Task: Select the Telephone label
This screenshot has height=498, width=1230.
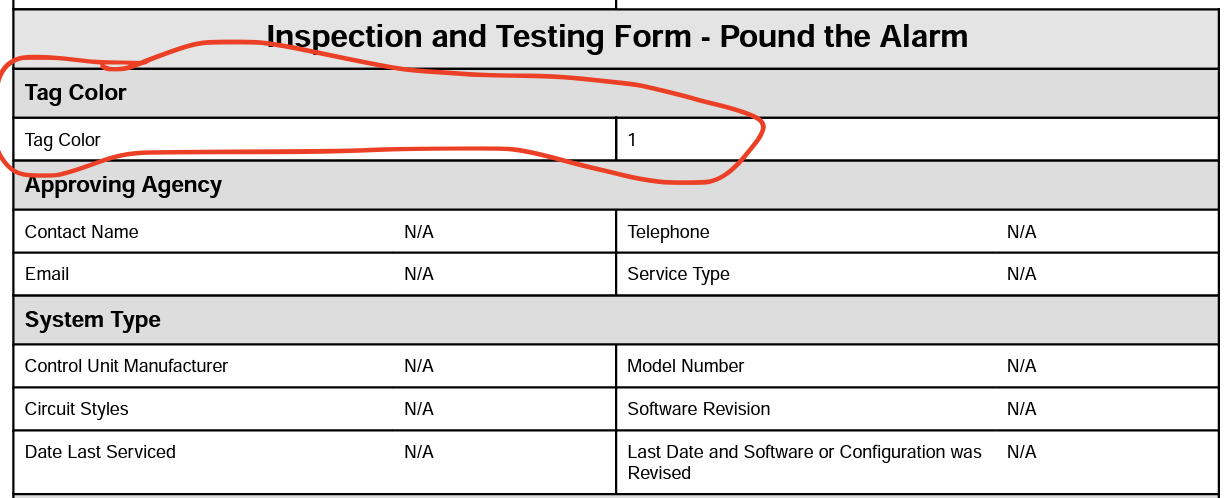Action: tap(668, 232)
